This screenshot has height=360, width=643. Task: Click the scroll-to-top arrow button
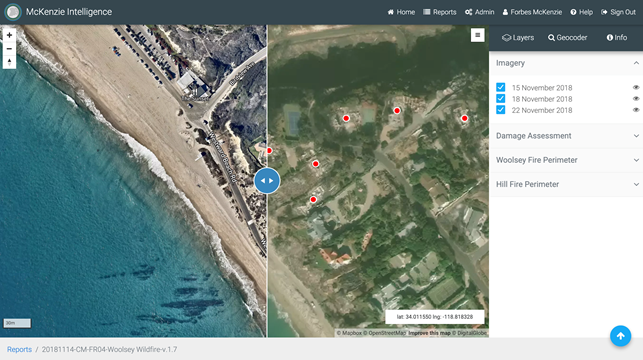pyautogui.click(x=620, y=336)
